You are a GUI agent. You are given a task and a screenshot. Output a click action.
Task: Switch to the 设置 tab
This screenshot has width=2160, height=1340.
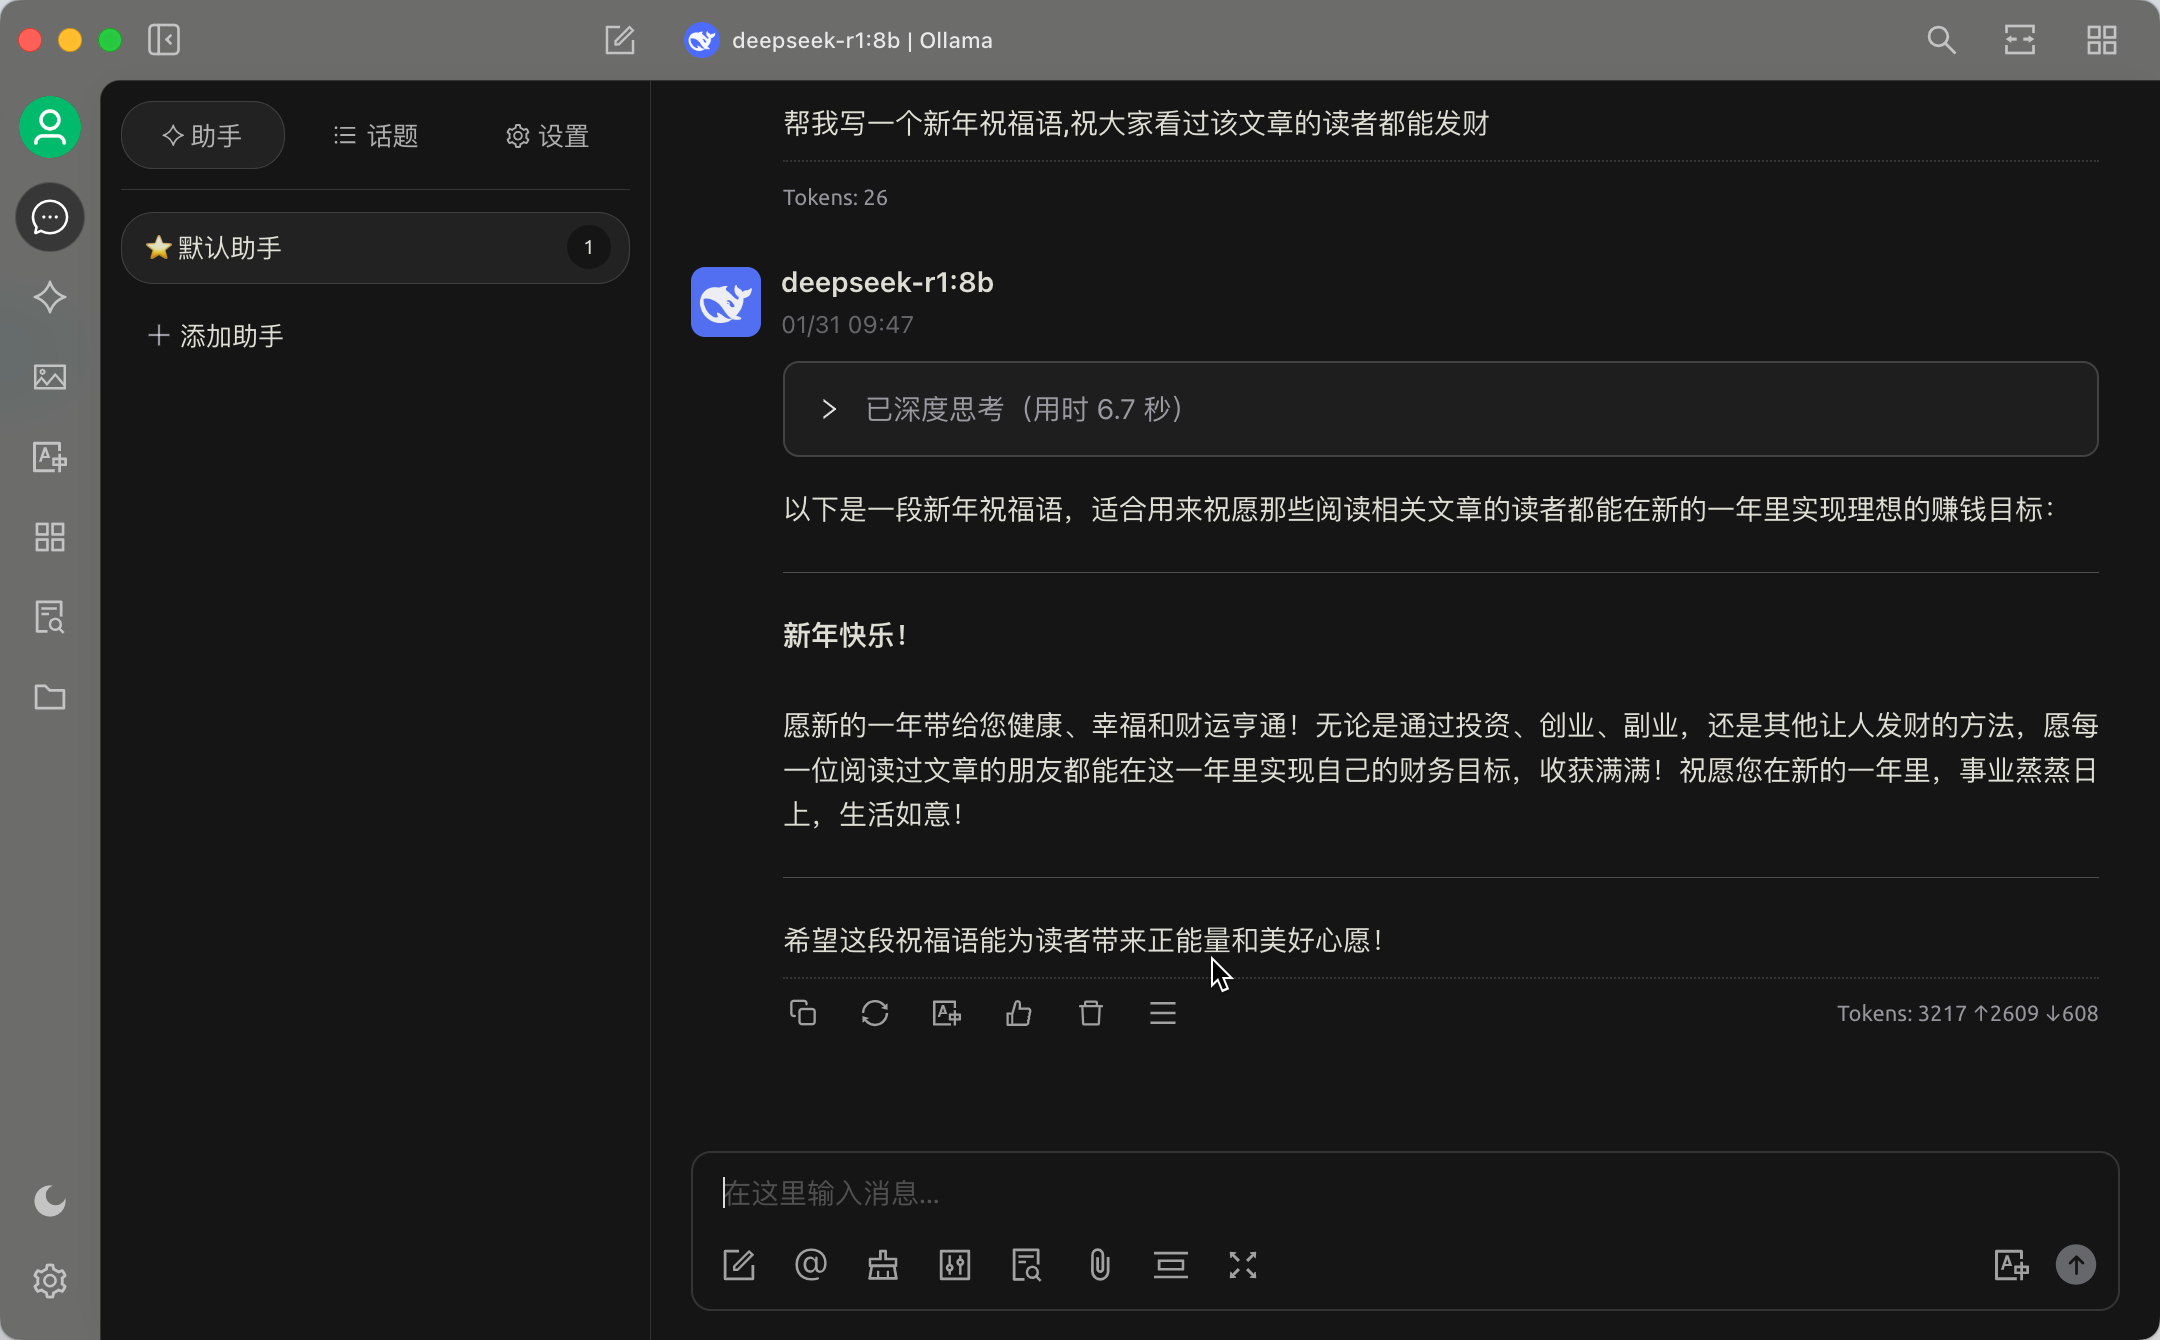[547, 136]
